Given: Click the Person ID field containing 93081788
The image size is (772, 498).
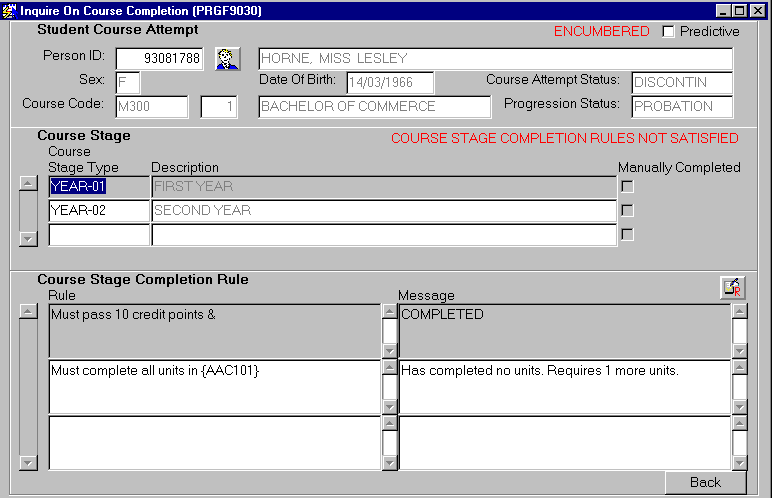Looking at the screenshot, I should pos(159,59).
